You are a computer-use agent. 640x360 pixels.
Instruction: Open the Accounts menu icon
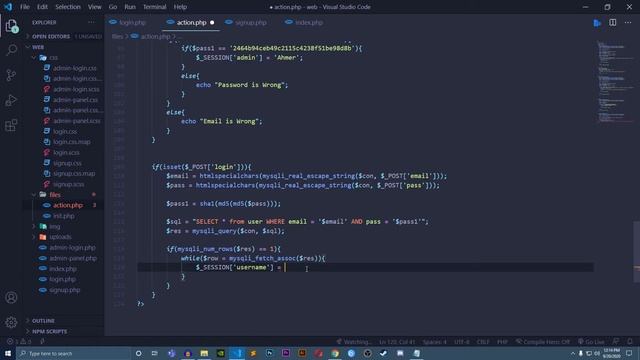(x=11, y=298)
